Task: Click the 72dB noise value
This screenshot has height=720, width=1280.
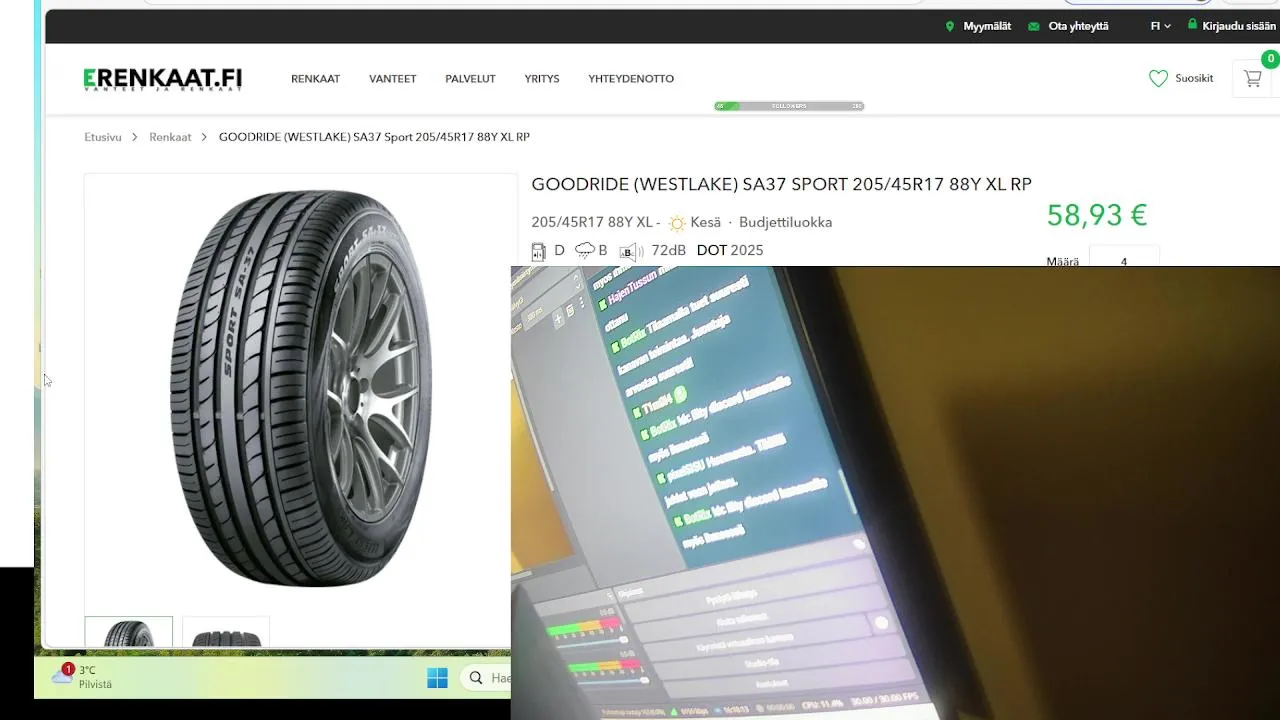Action: 669,250
